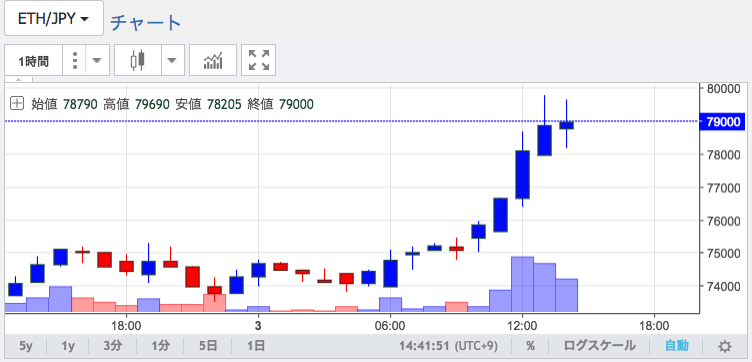Set the range to 5y

coord(26,346)
